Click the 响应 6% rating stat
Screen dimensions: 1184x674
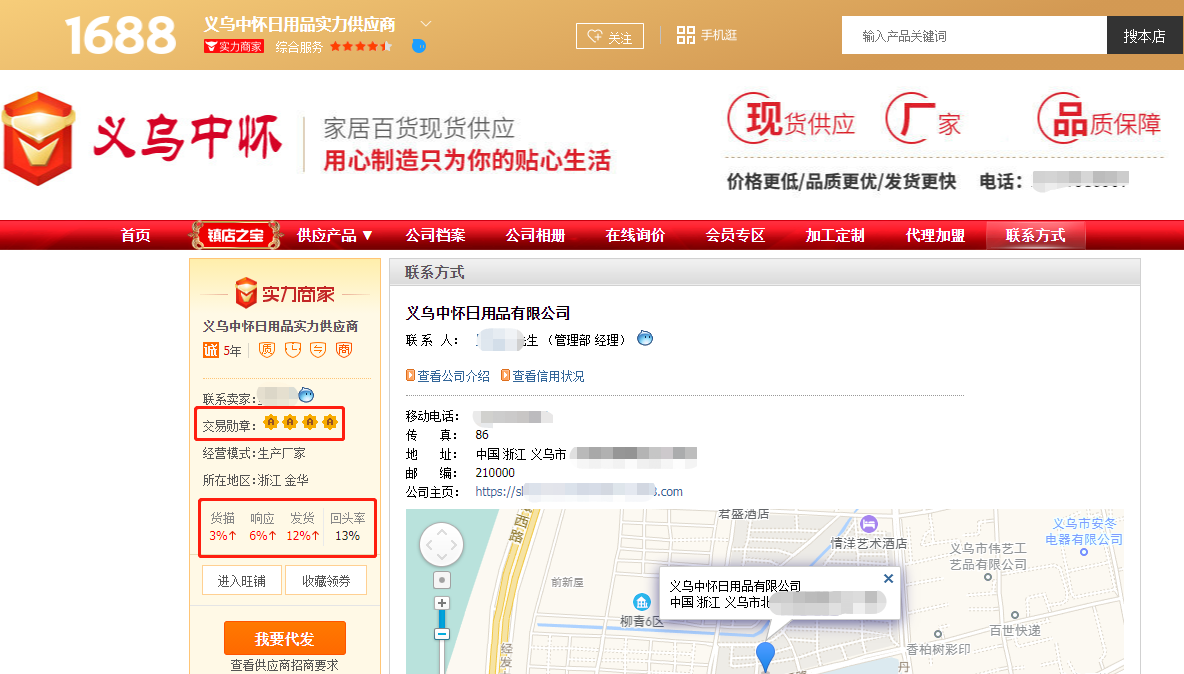point(263,527)
